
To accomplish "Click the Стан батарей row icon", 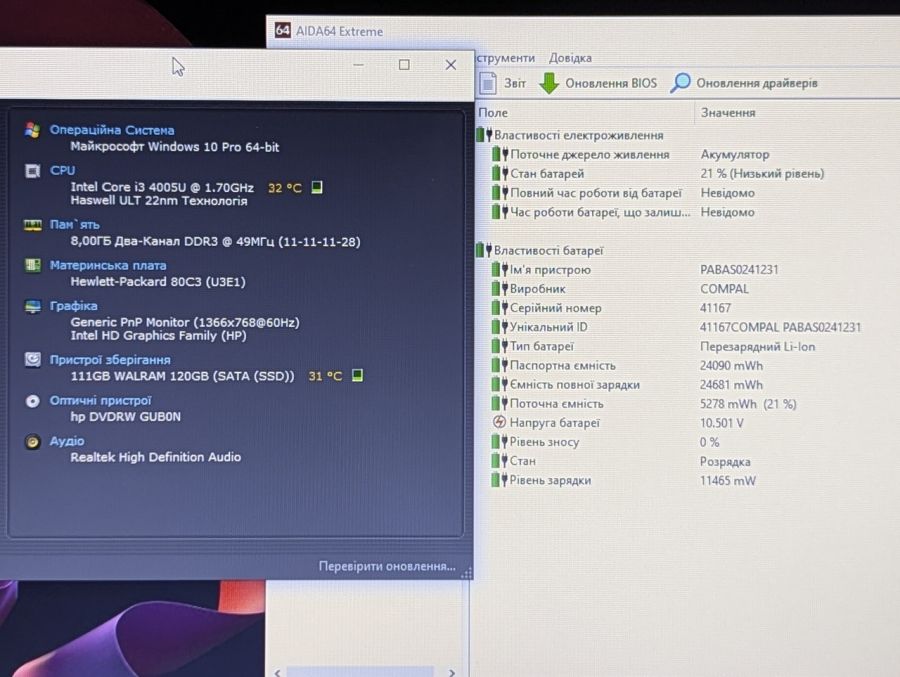I will (500, 173).
